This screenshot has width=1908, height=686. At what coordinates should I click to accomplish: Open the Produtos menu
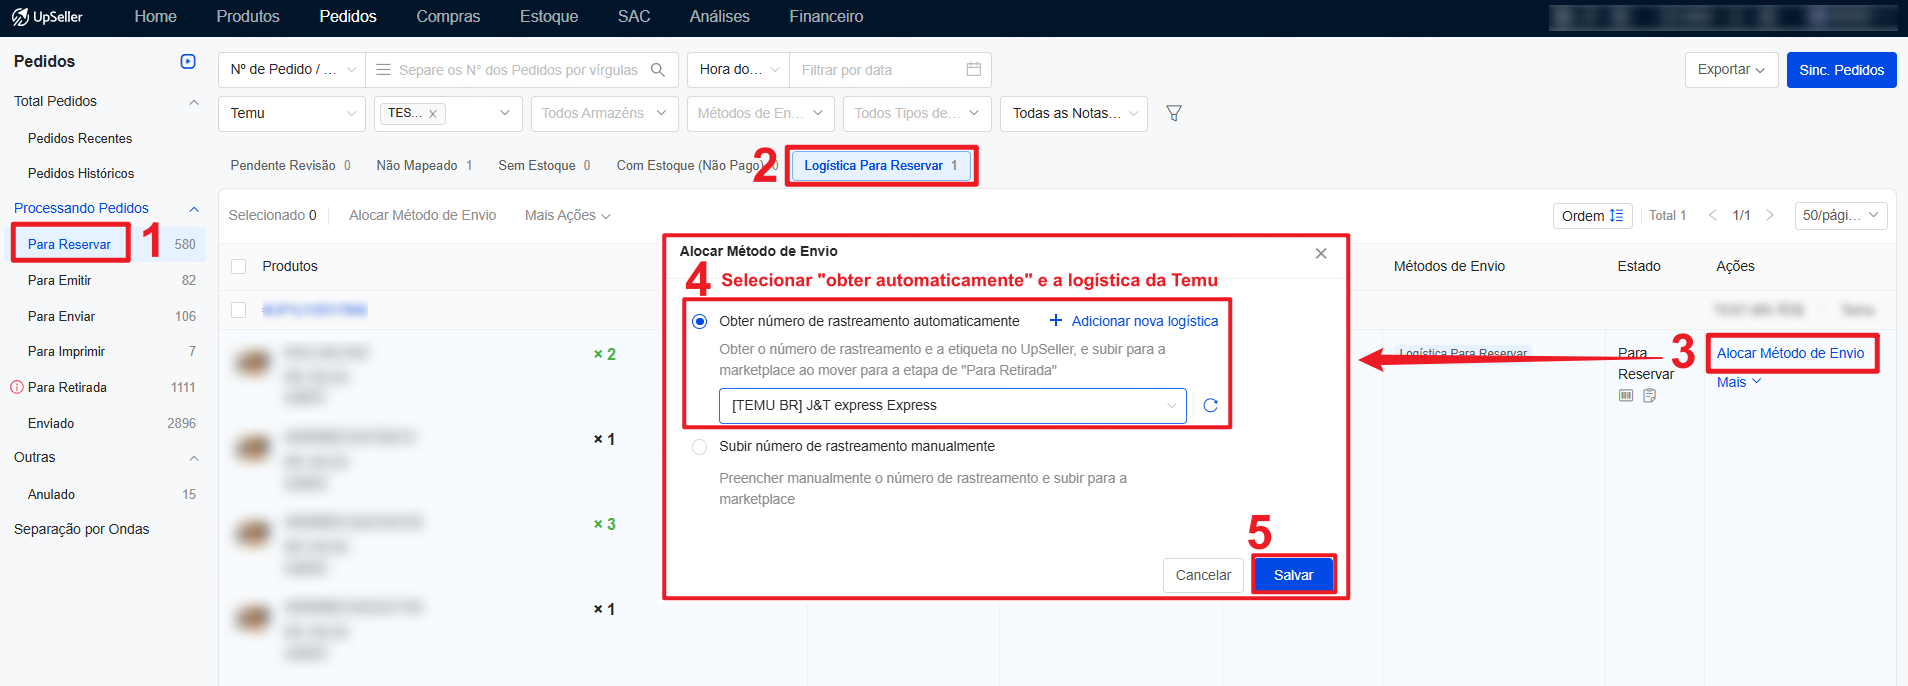[248, 17]
